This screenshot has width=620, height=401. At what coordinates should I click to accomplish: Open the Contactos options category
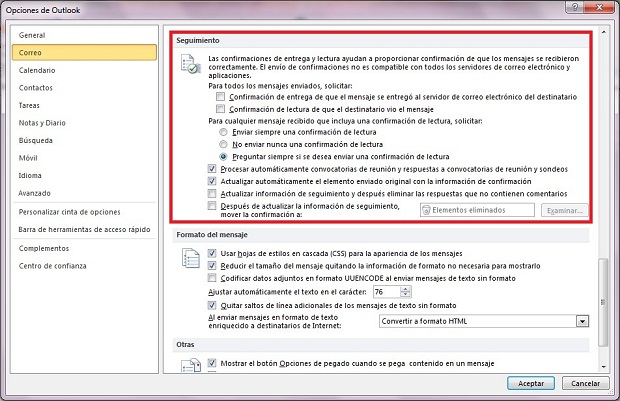(84, 88)
